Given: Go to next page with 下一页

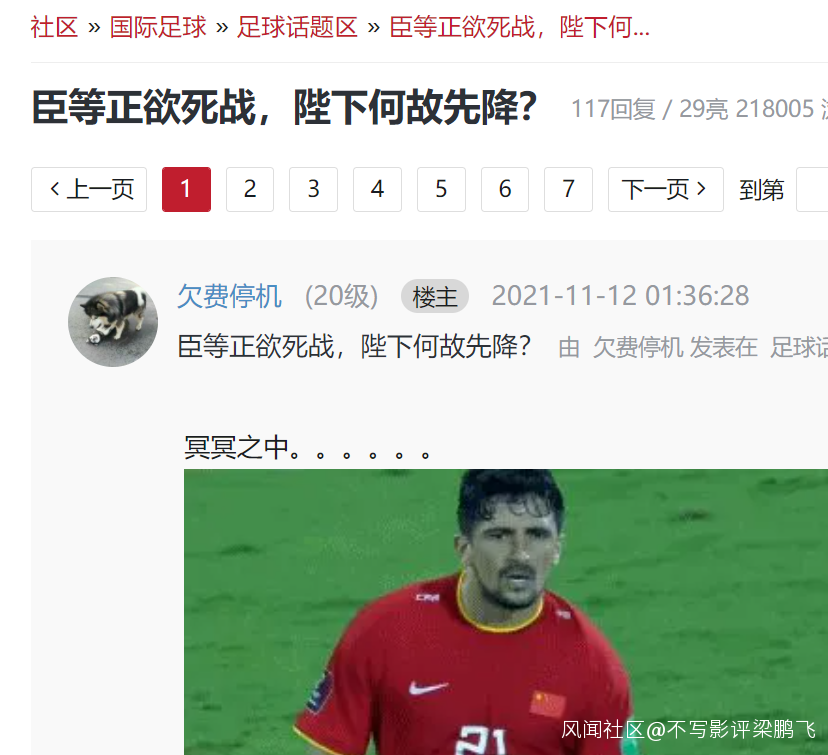Looking at the screenshot, I should (x=666, y=190).
